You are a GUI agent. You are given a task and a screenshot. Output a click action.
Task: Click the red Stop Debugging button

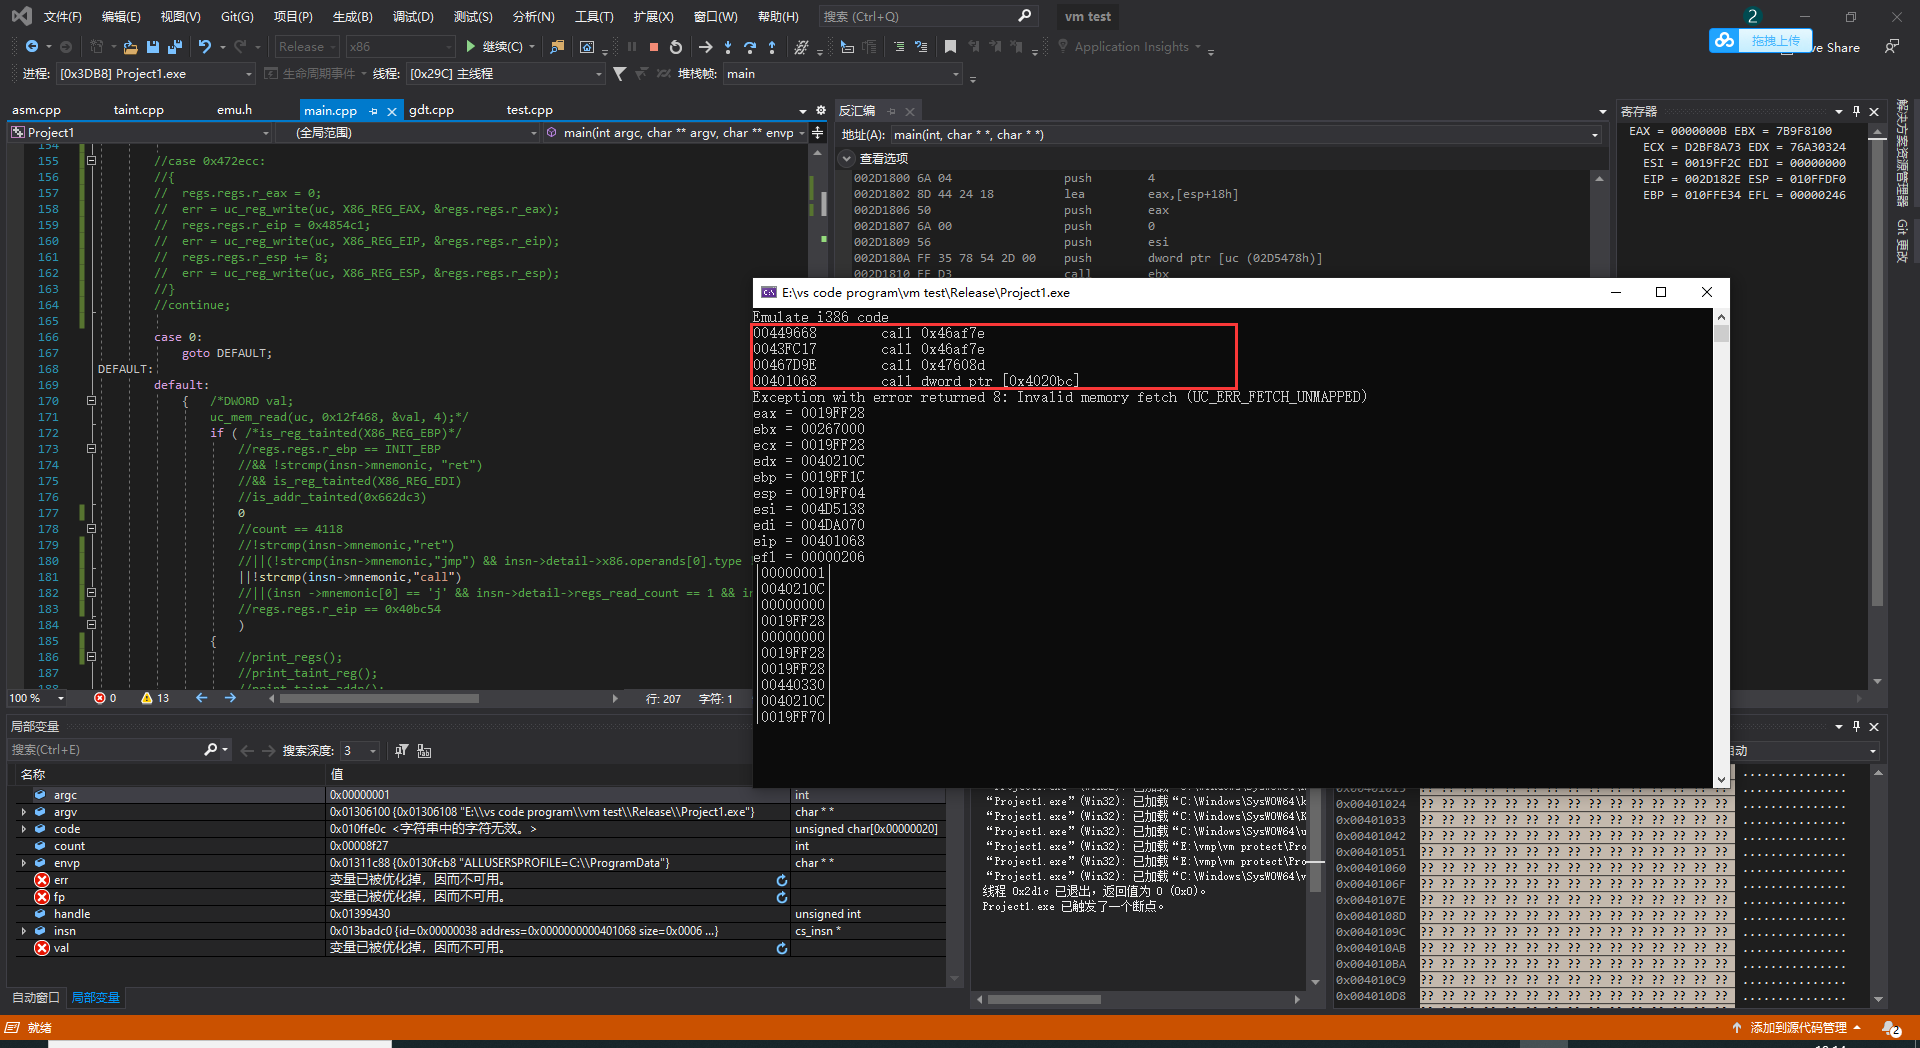[x=653, y=47]
